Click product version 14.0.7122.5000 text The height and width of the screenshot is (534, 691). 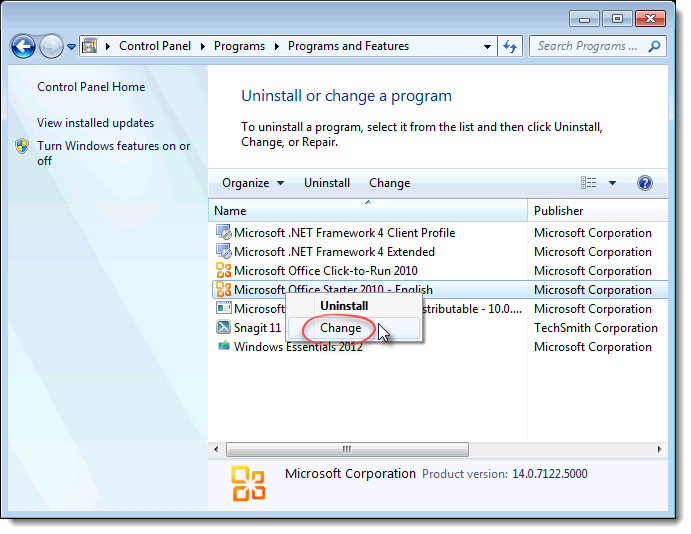click(x=550, y=474)
